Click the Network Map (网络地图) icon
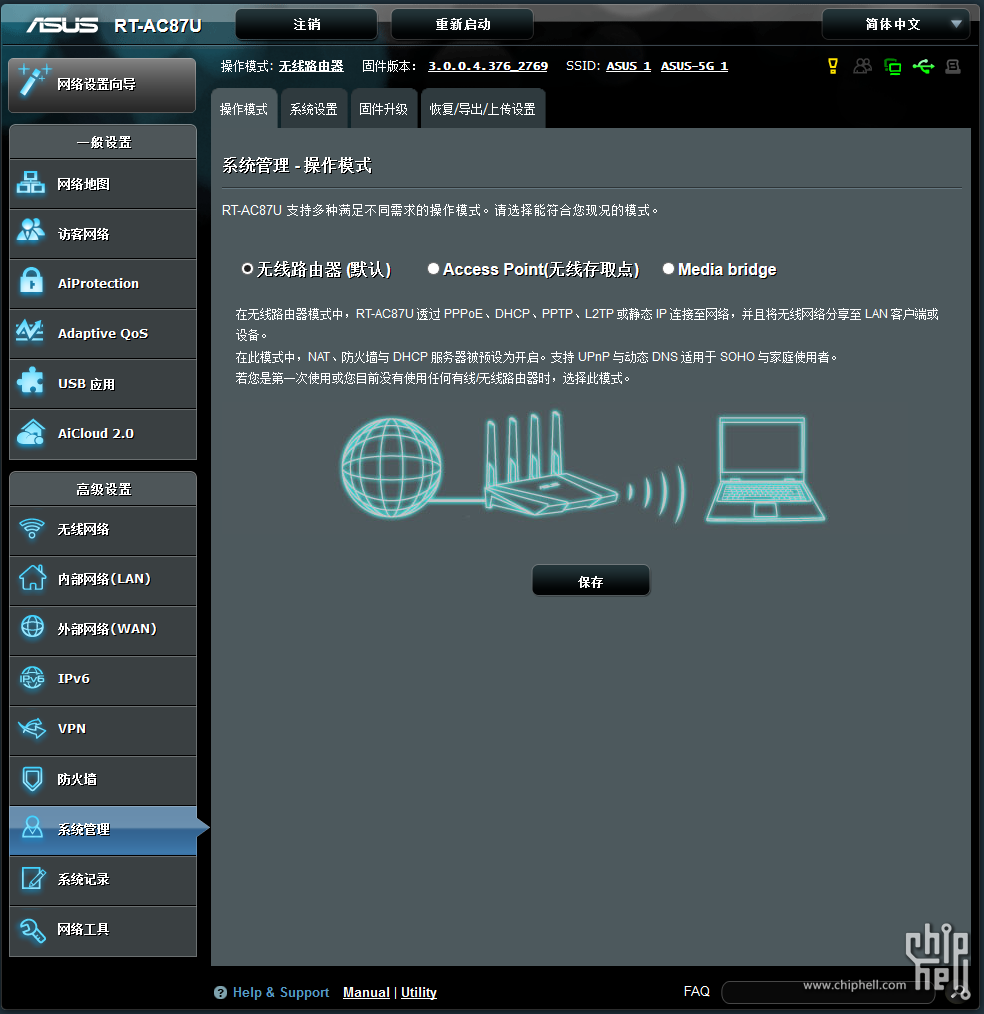This screenshot has width=984, height=1014. pos(30,183)
